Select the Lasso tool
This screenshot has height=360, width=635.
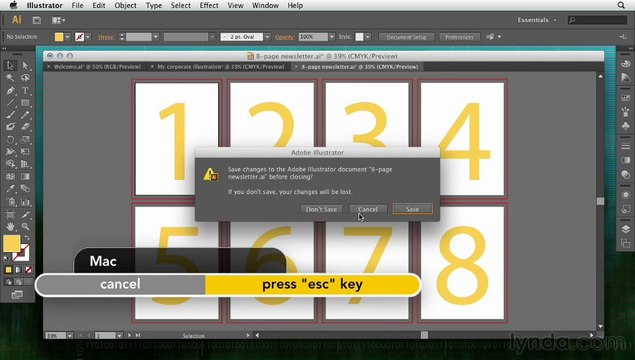[25, 78]
